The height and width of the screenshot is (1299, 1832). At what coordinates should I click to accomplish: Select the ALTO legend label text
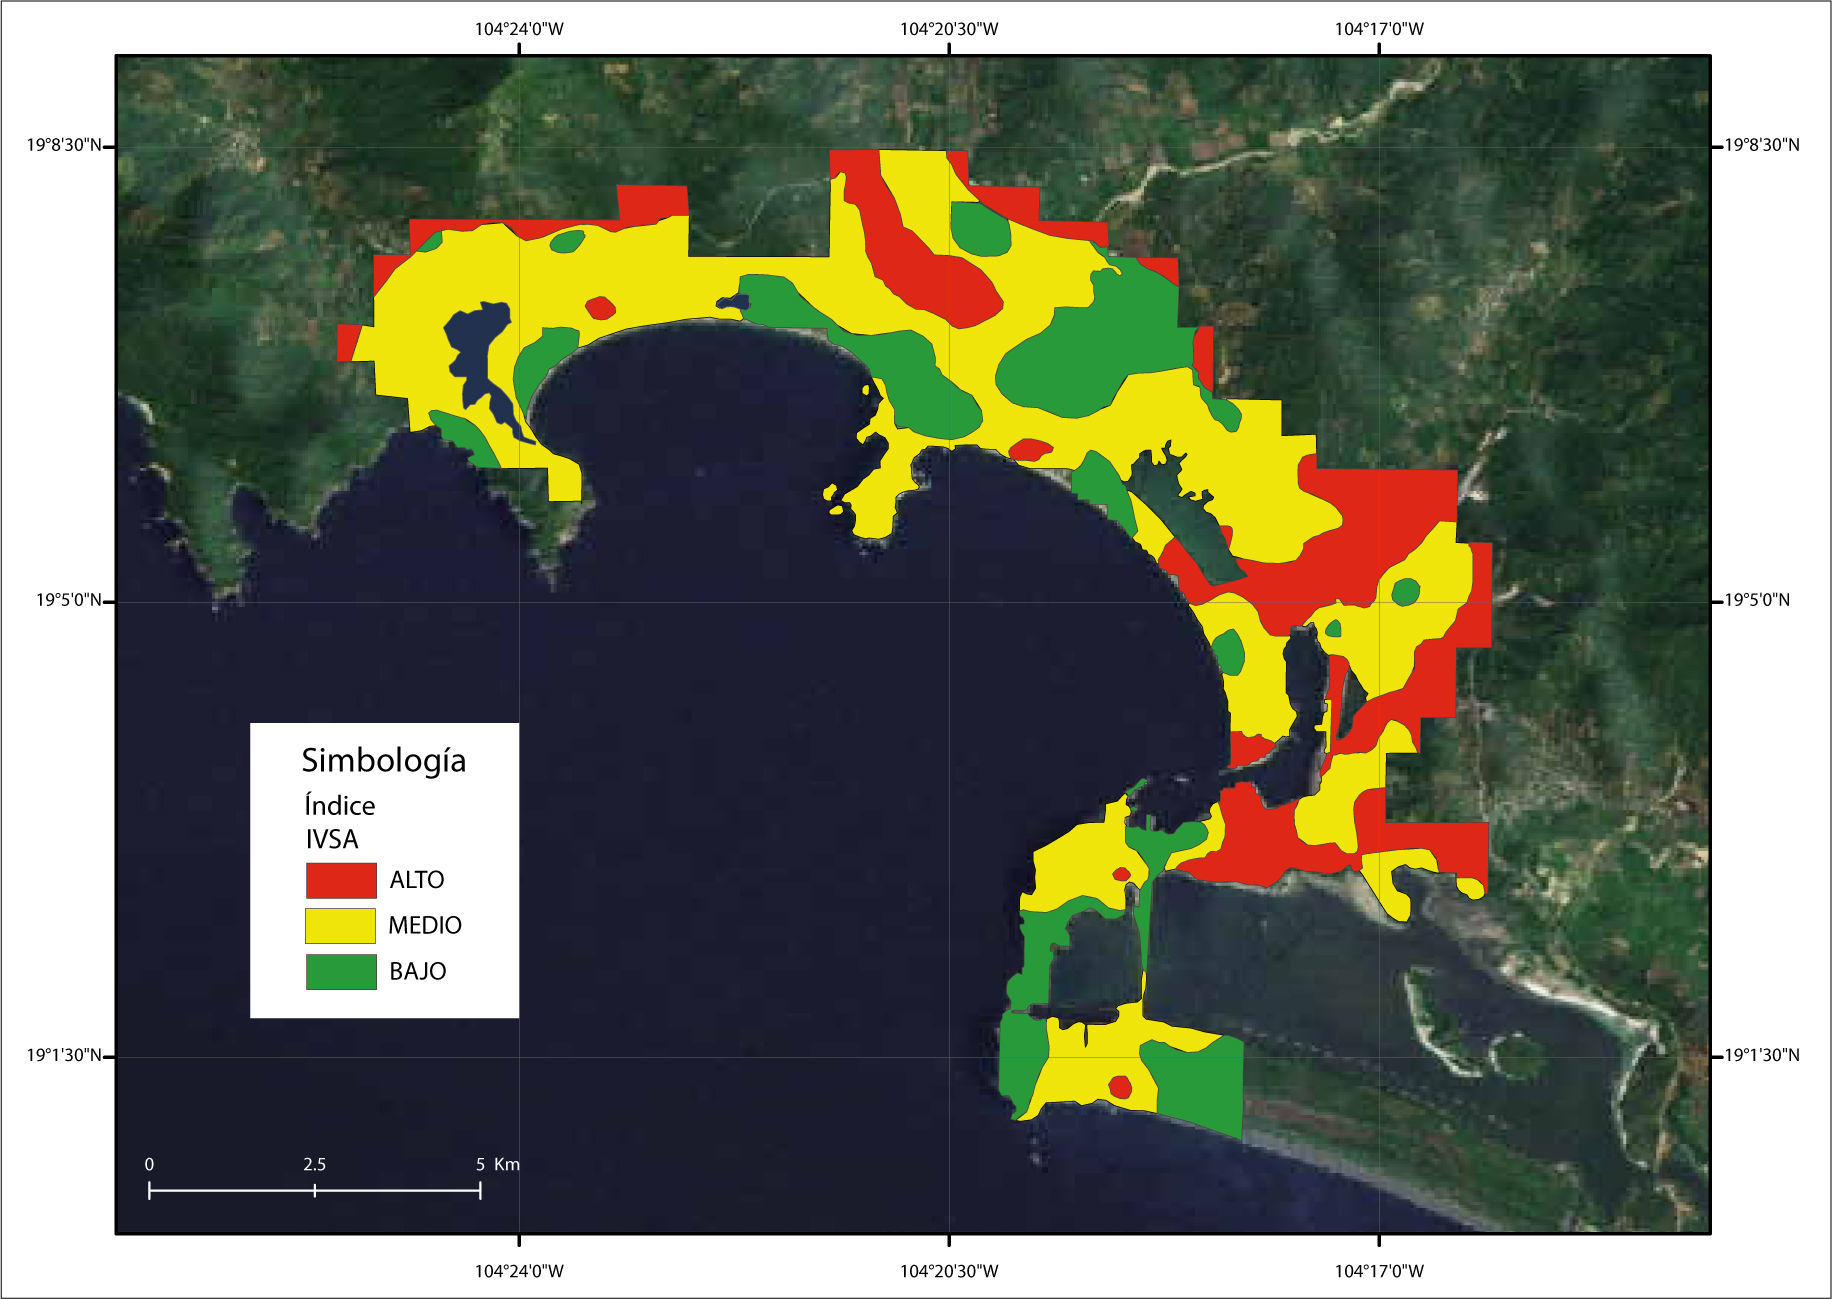pos(417,880)
